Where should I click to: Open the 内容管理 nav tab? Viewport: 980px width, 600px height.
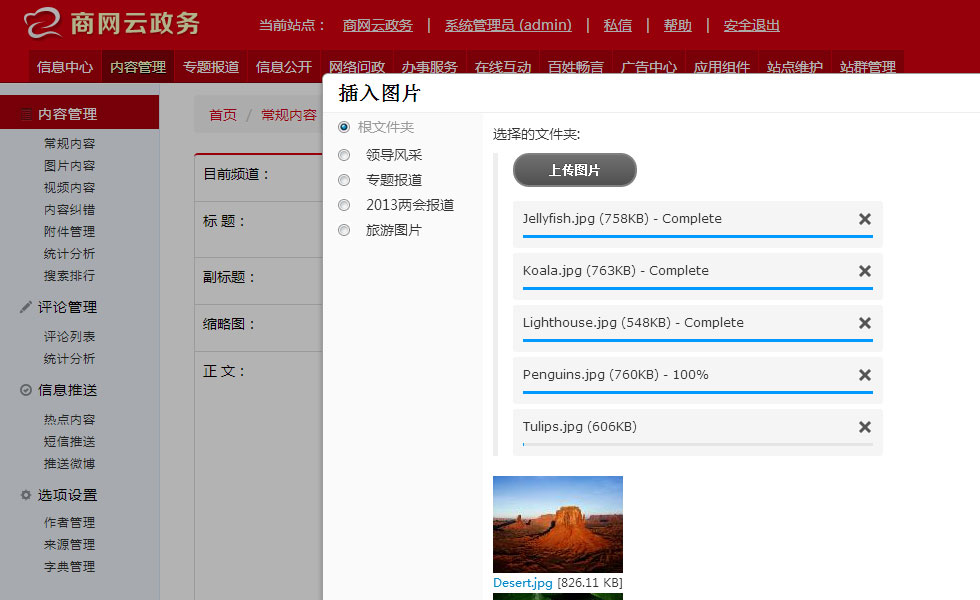(x=138, y=67)
